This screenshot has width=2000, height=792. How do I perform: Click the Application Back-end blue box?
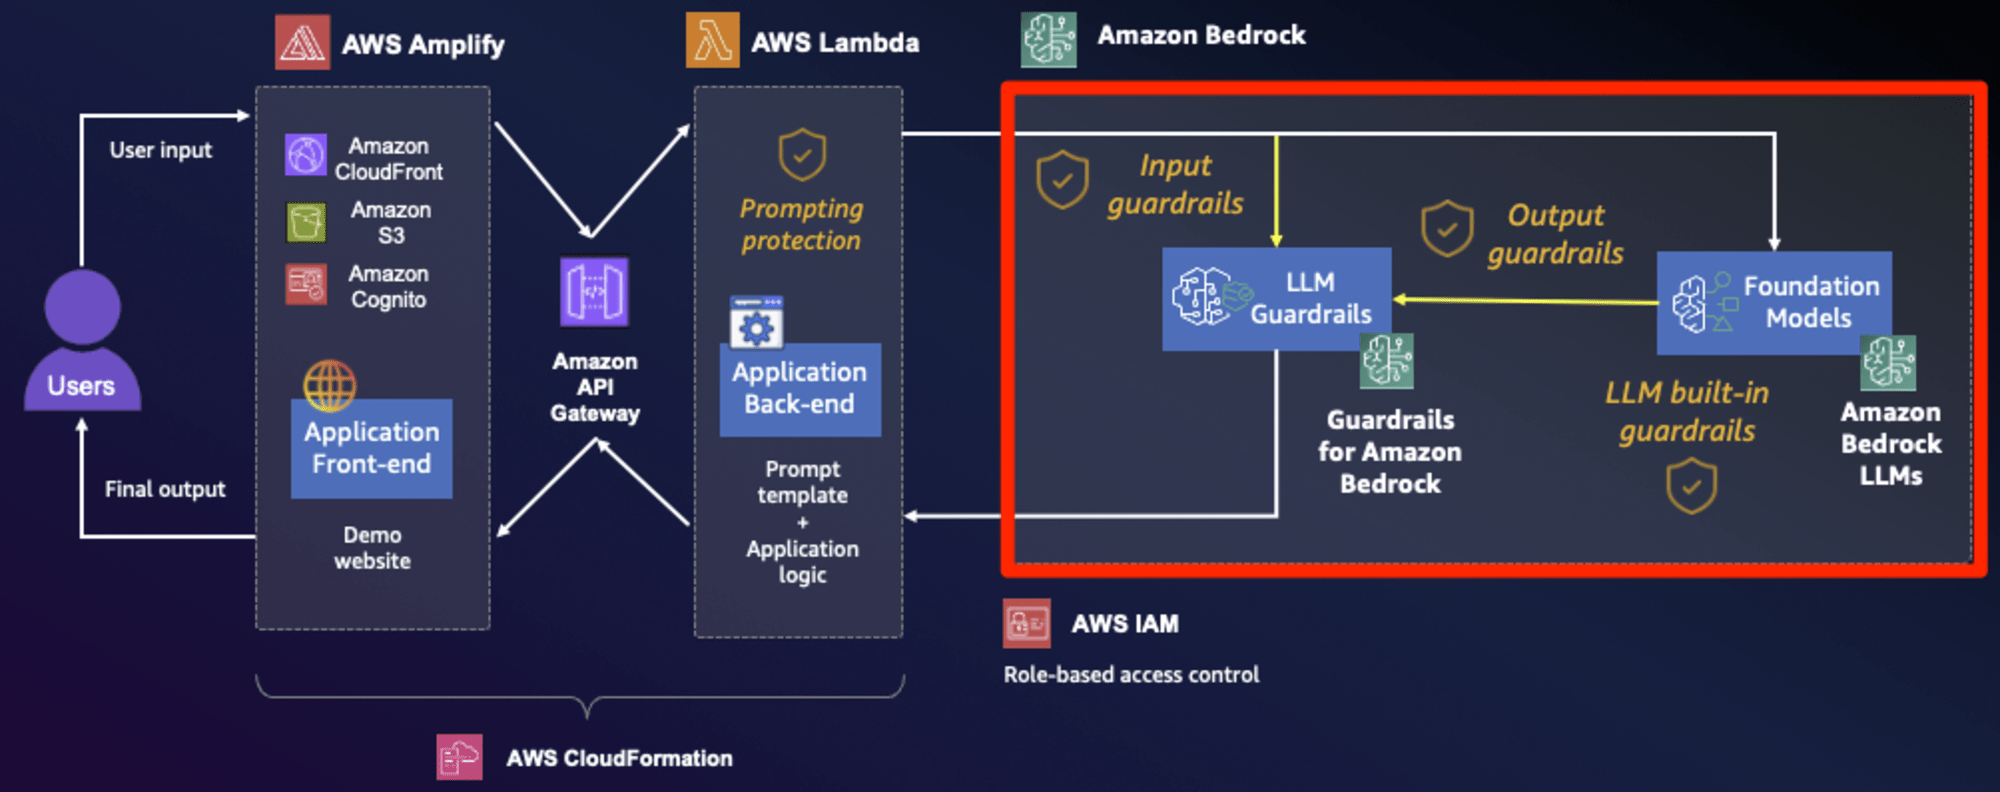(800, 389)
